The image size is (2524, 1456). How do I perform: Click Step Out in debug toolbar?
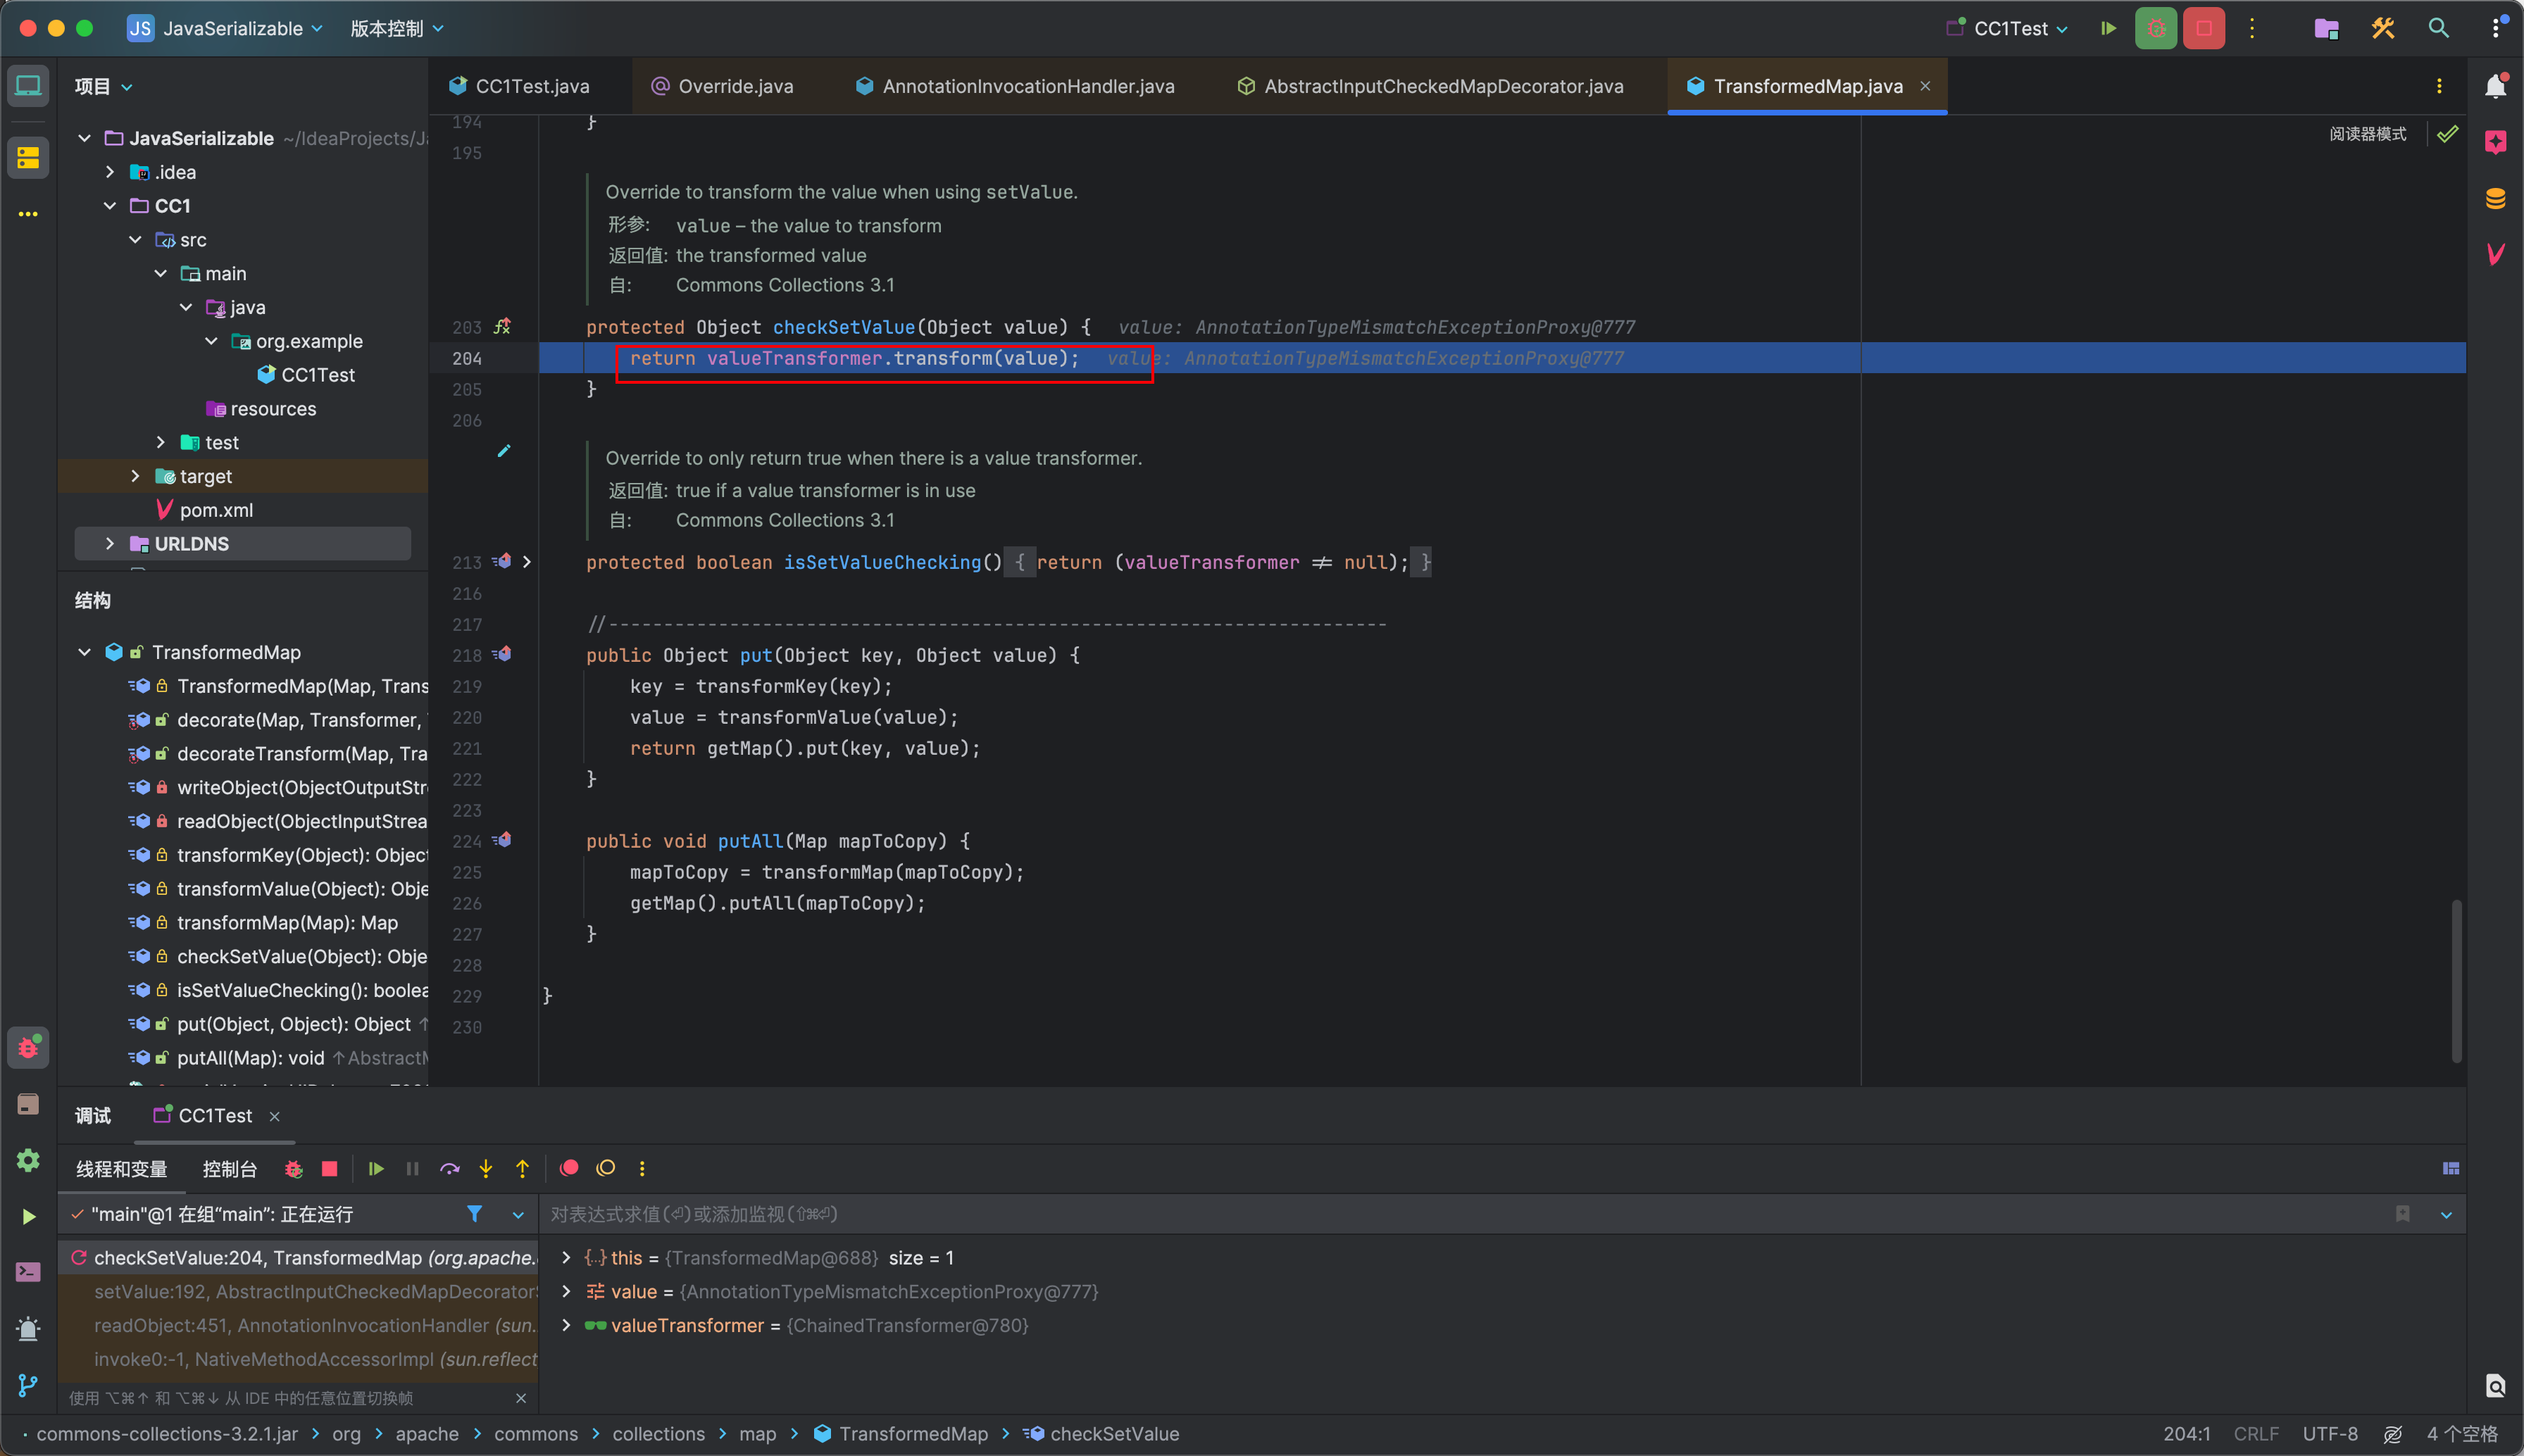coord(522,1168)
